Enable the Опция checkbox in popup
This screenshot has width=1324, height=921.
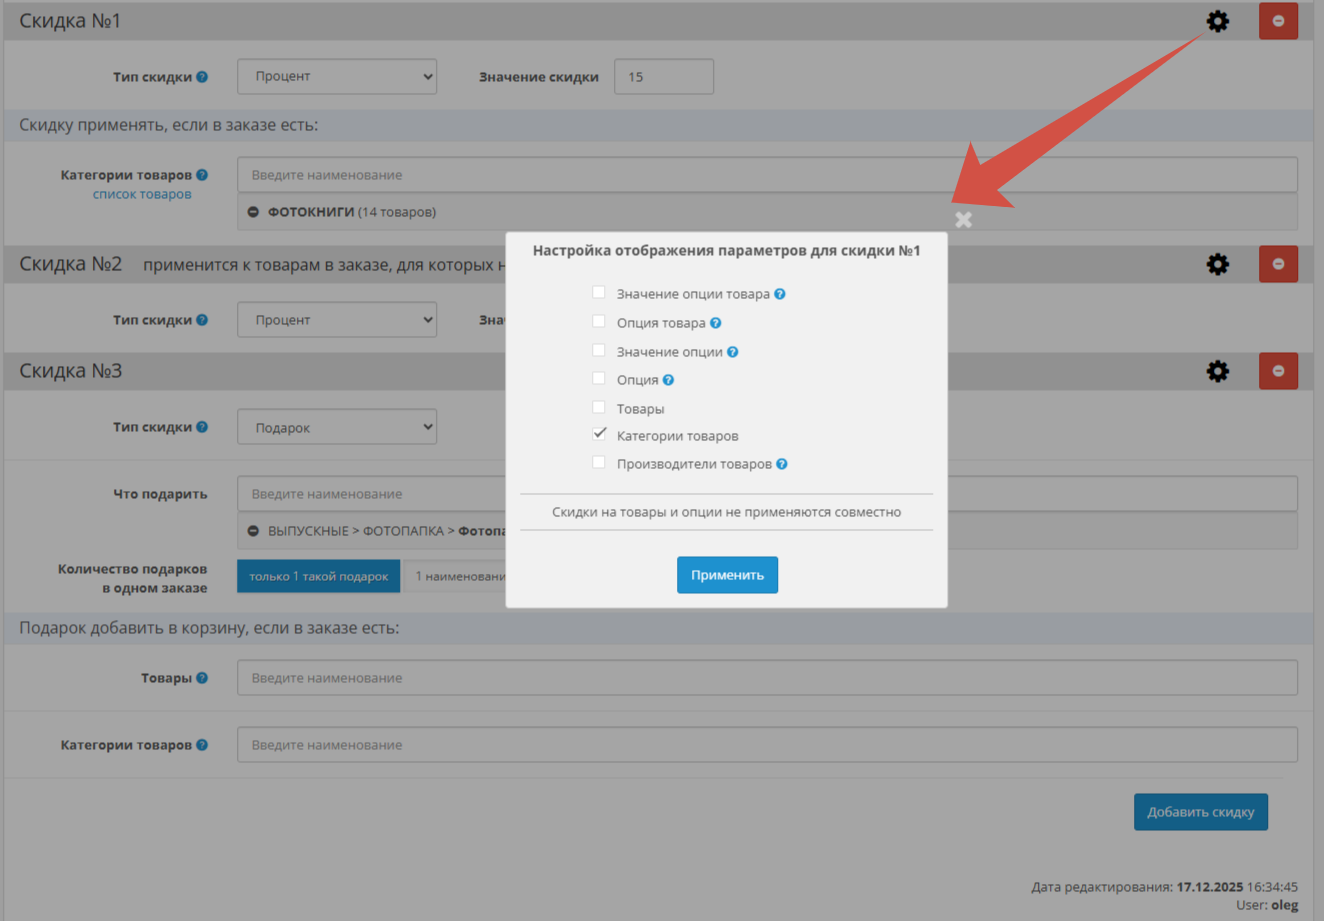tap(599, 379)
